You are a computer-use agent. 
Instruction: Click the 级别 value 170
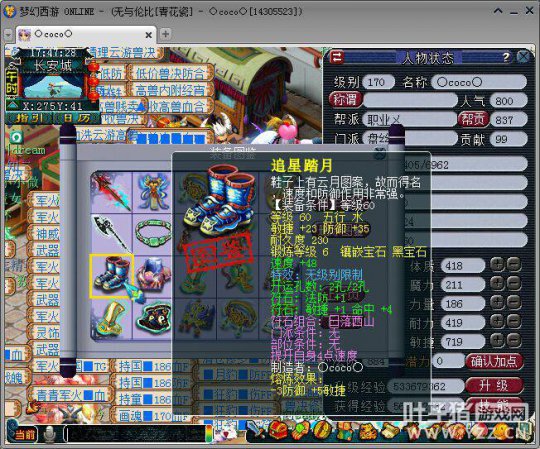(x=378, y=82)
